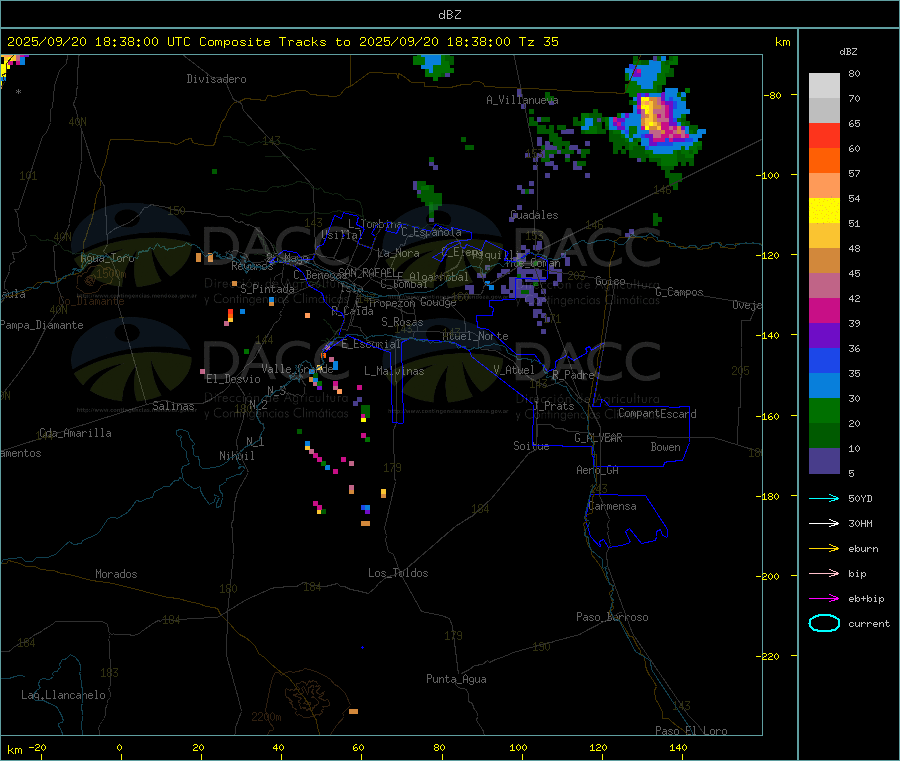Screen dimensions: 900x761
Task: Click the dark violet 5 dBZ swatch
Action: point(824,461)
